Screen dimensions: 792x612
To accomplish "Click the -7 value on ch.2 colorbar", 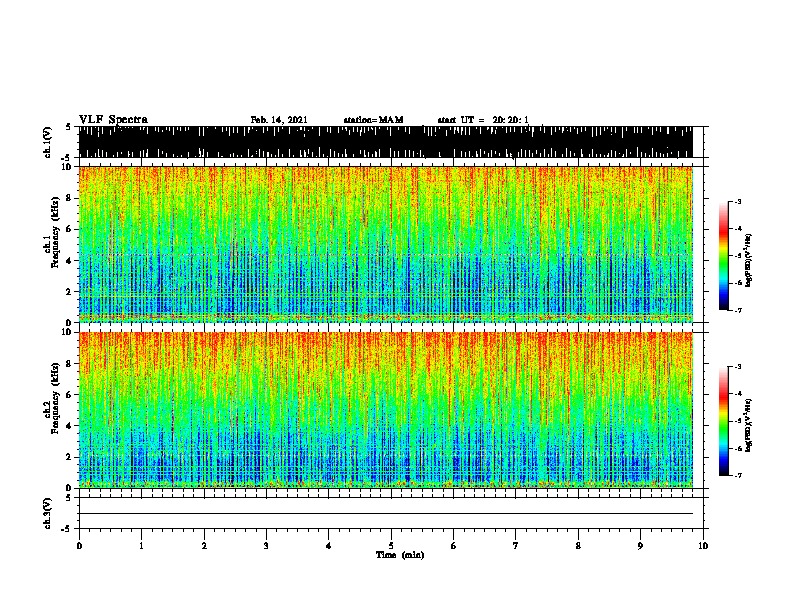I will click(737, 475).
